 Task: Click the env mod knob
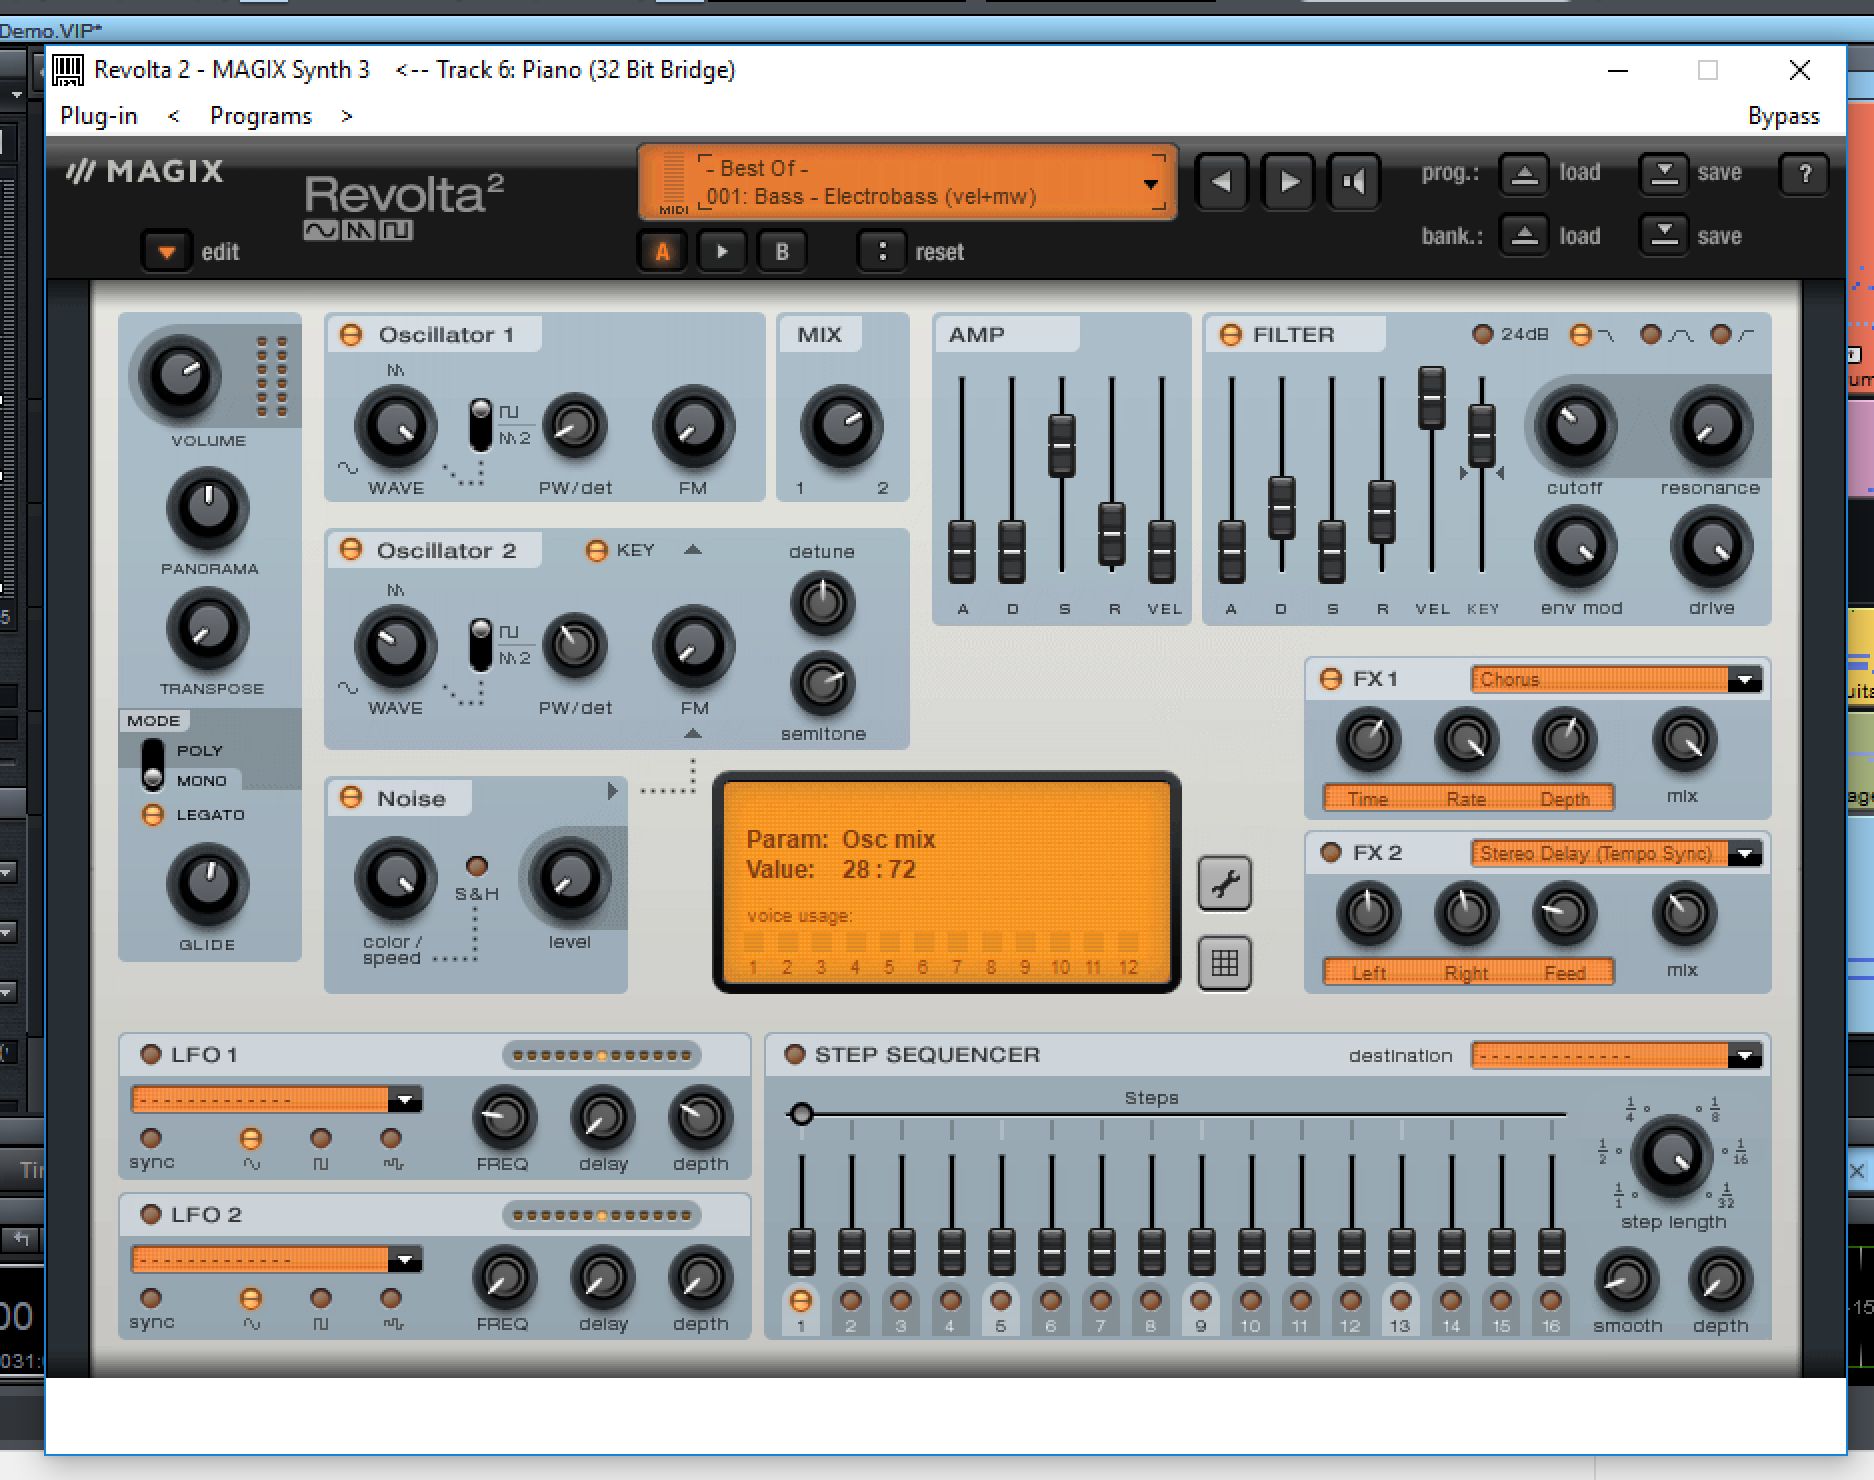tap(1576, 547)
